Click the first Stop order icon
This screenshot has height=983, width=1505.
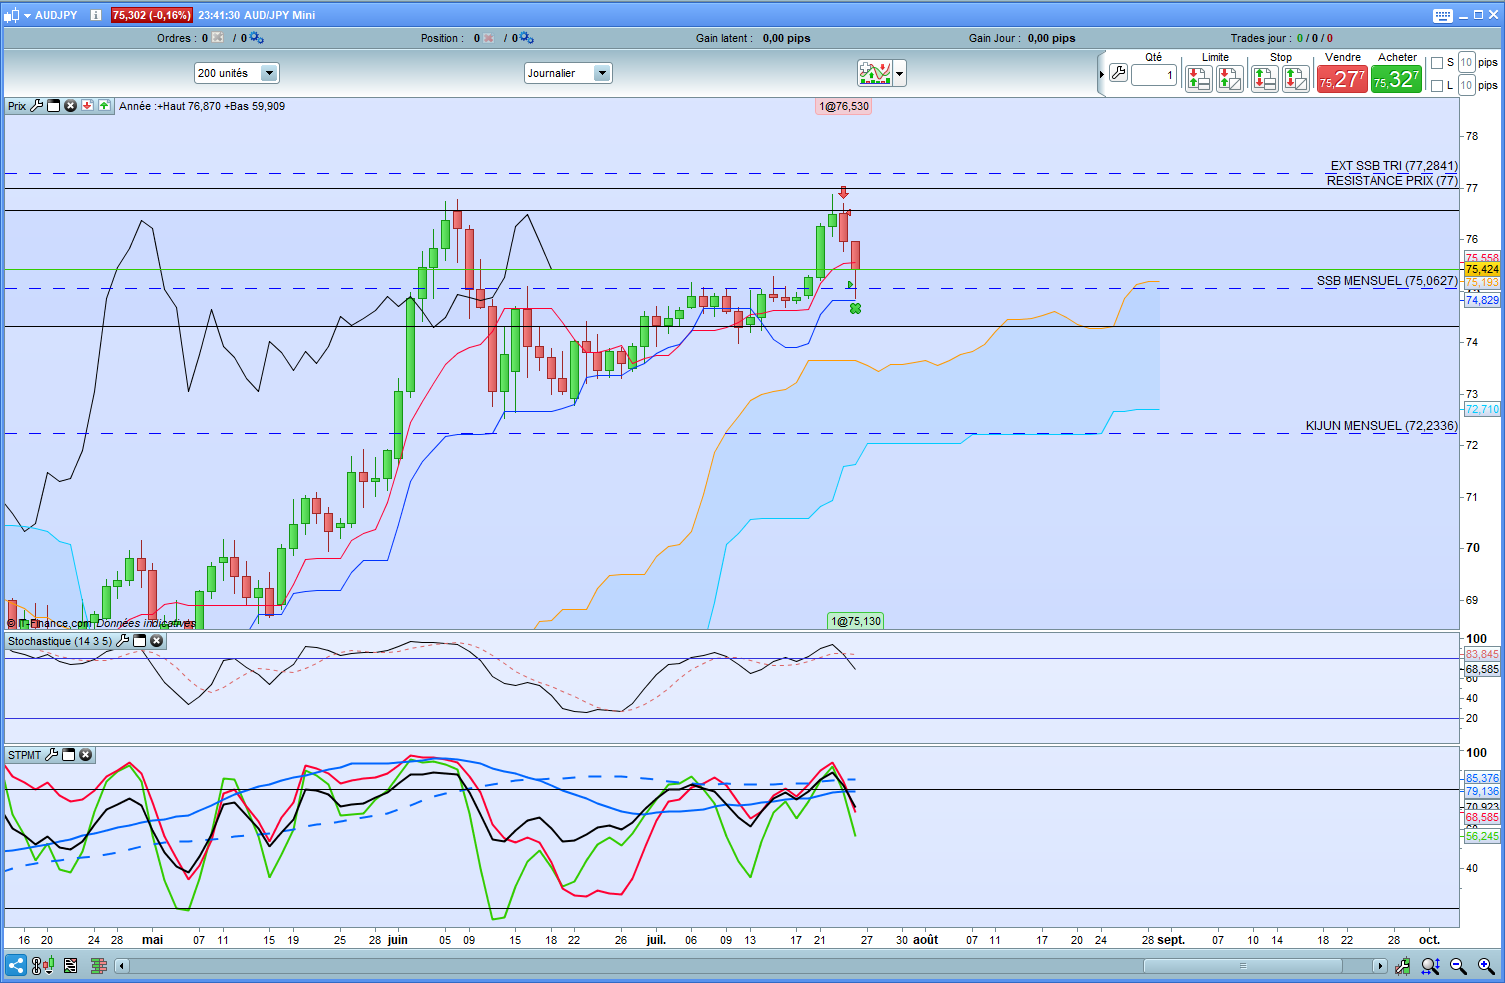(1264, 79)
